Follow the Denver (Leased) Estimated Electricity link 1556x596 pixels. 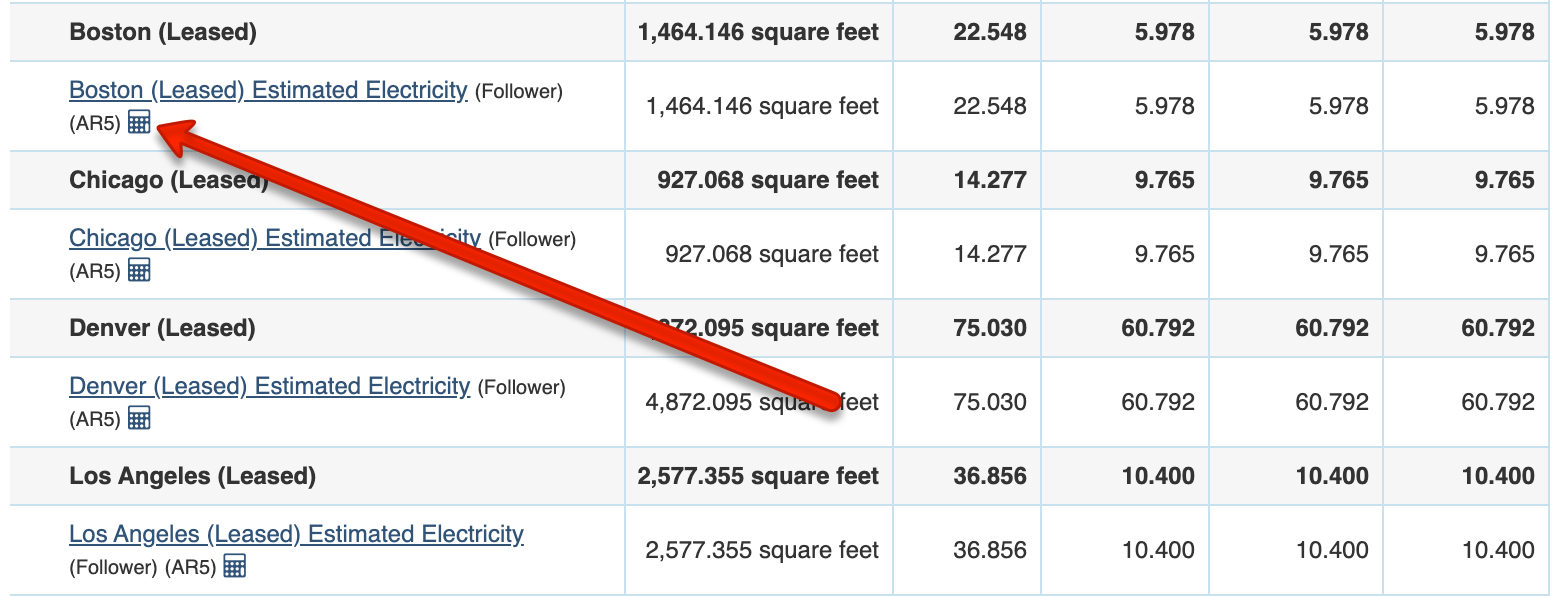(269, 386)
